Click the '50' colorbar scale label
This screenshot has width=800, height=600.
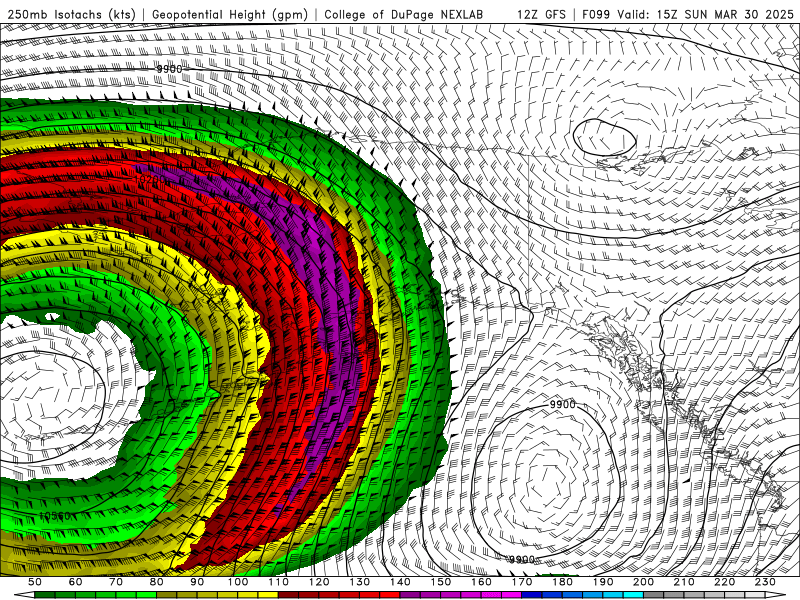pos(35,582)
